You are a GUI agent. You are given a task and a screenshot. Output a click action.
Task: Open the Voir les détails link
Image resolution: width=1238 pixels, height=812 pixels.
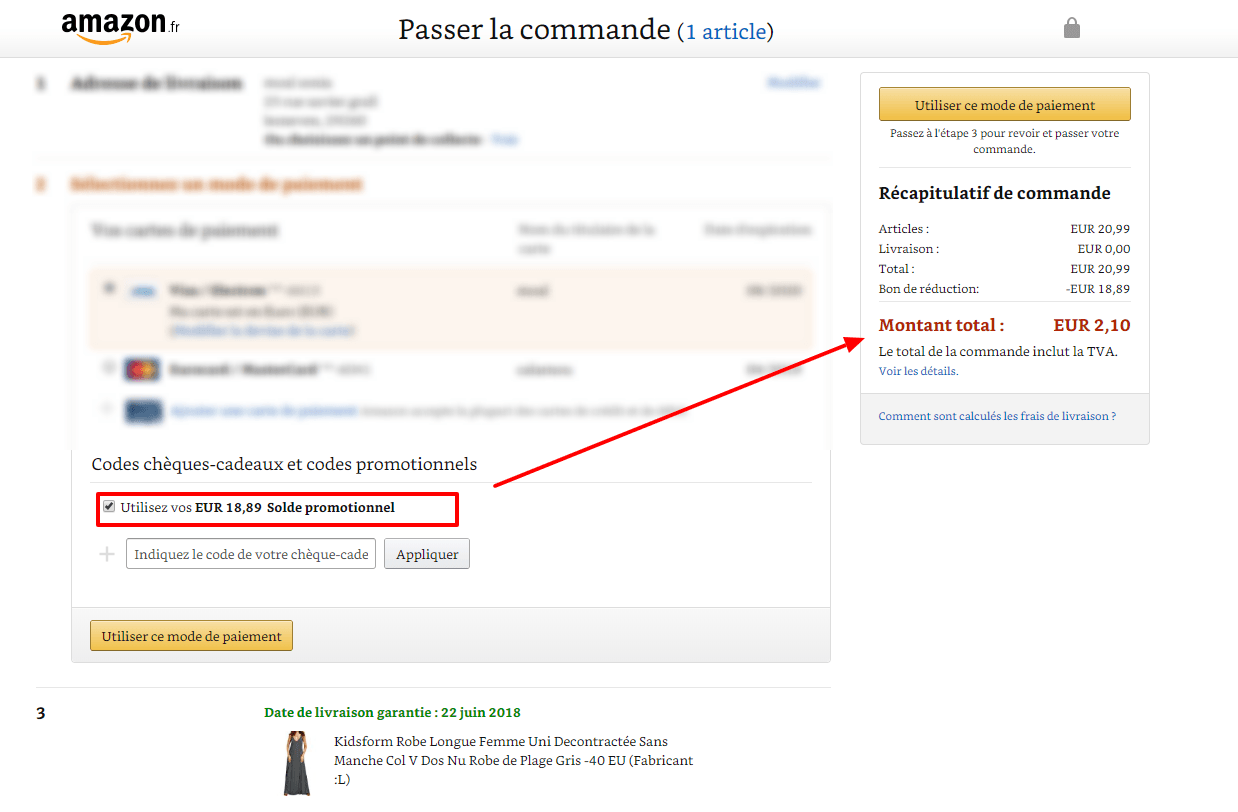click(917, 371)
